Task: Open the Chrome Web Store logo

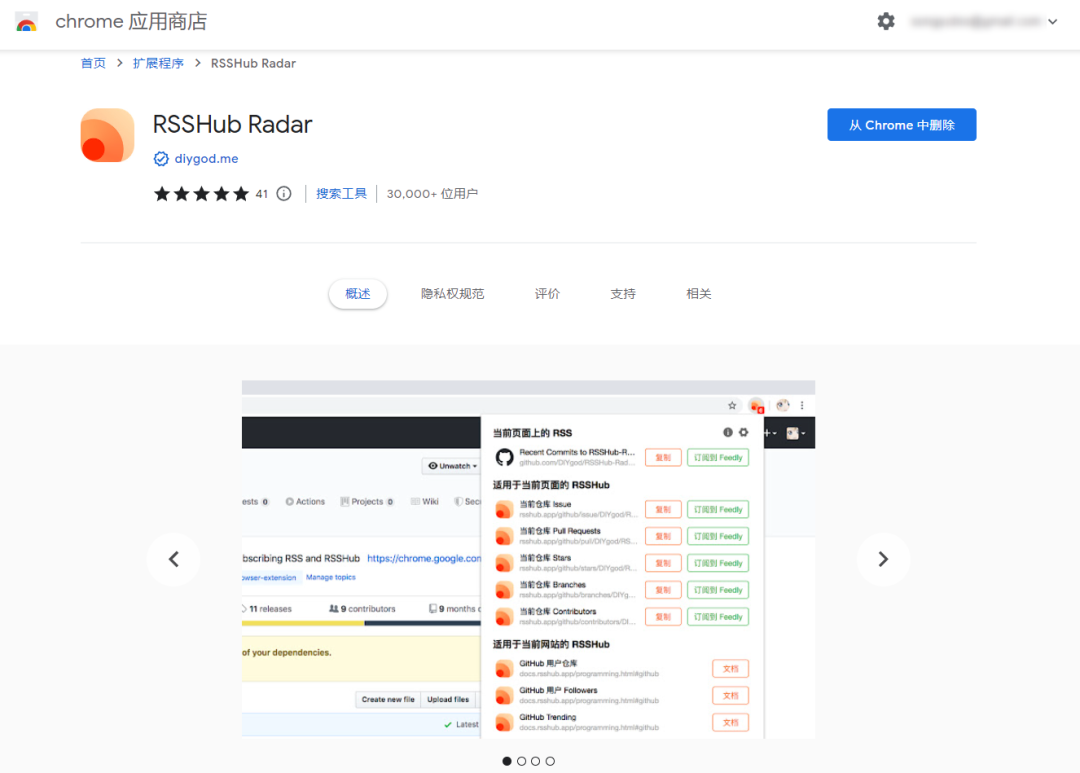Action: (x=26, y=21)
